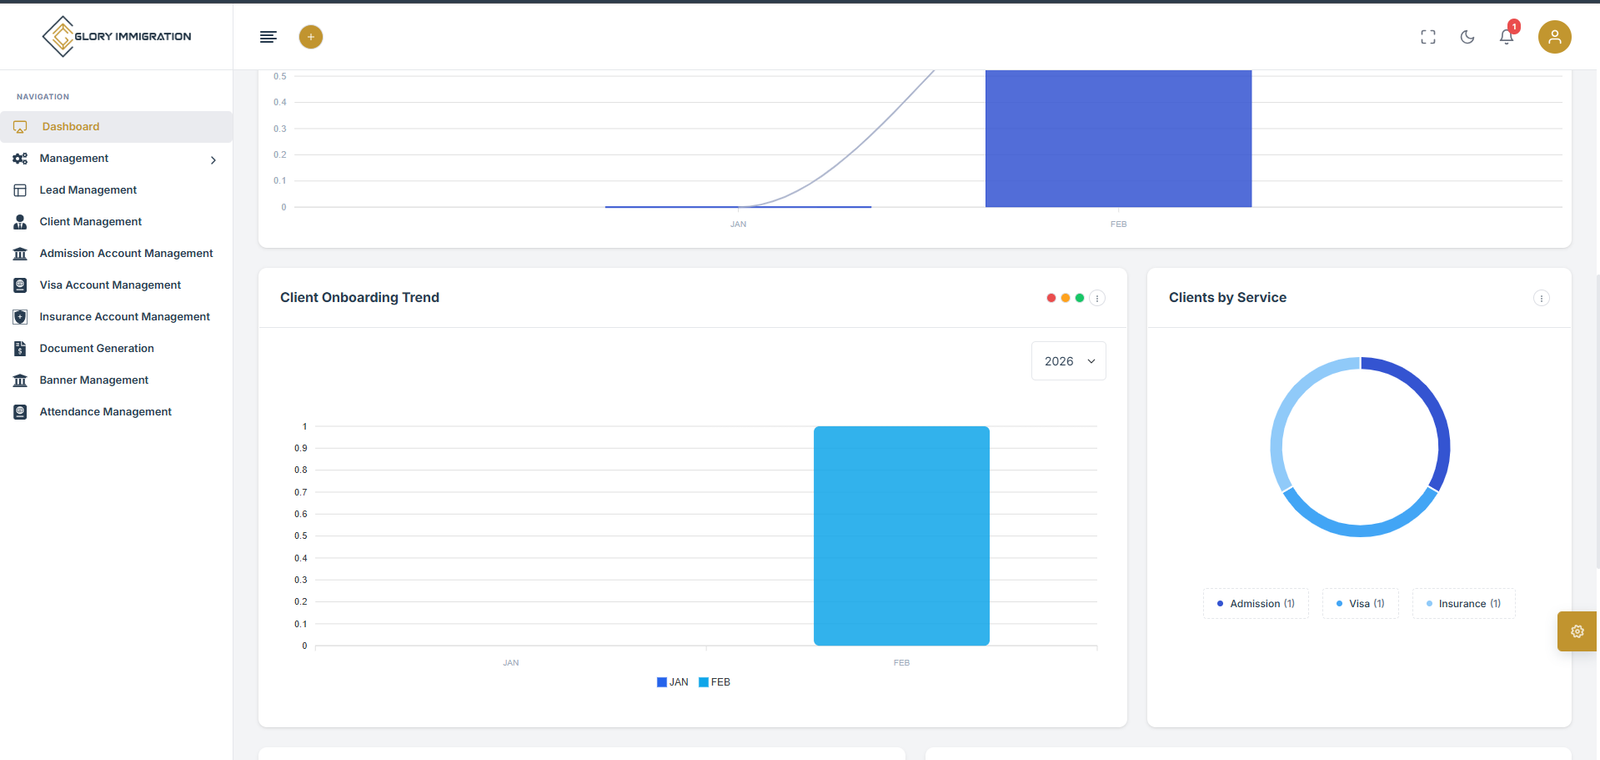Toggle dark mode with moon icon

click(1467, 37)
